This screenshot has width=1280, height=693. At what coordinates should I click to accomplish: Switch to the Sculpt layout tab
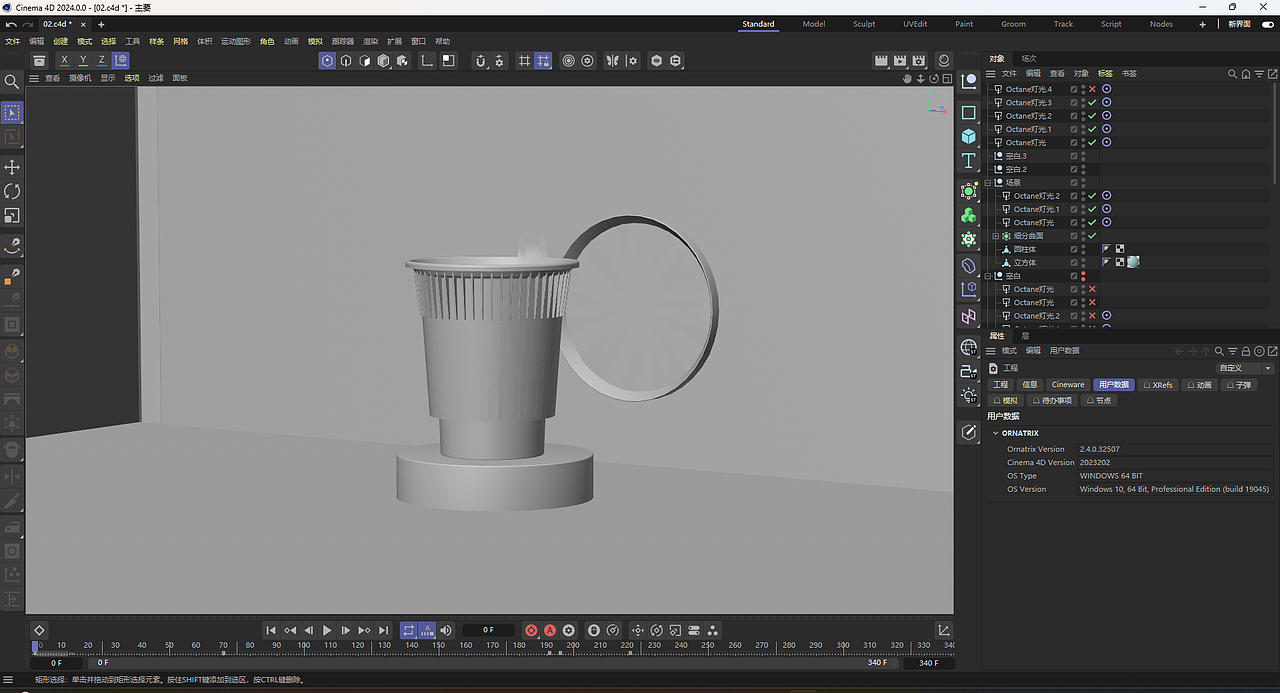(864, 24)
